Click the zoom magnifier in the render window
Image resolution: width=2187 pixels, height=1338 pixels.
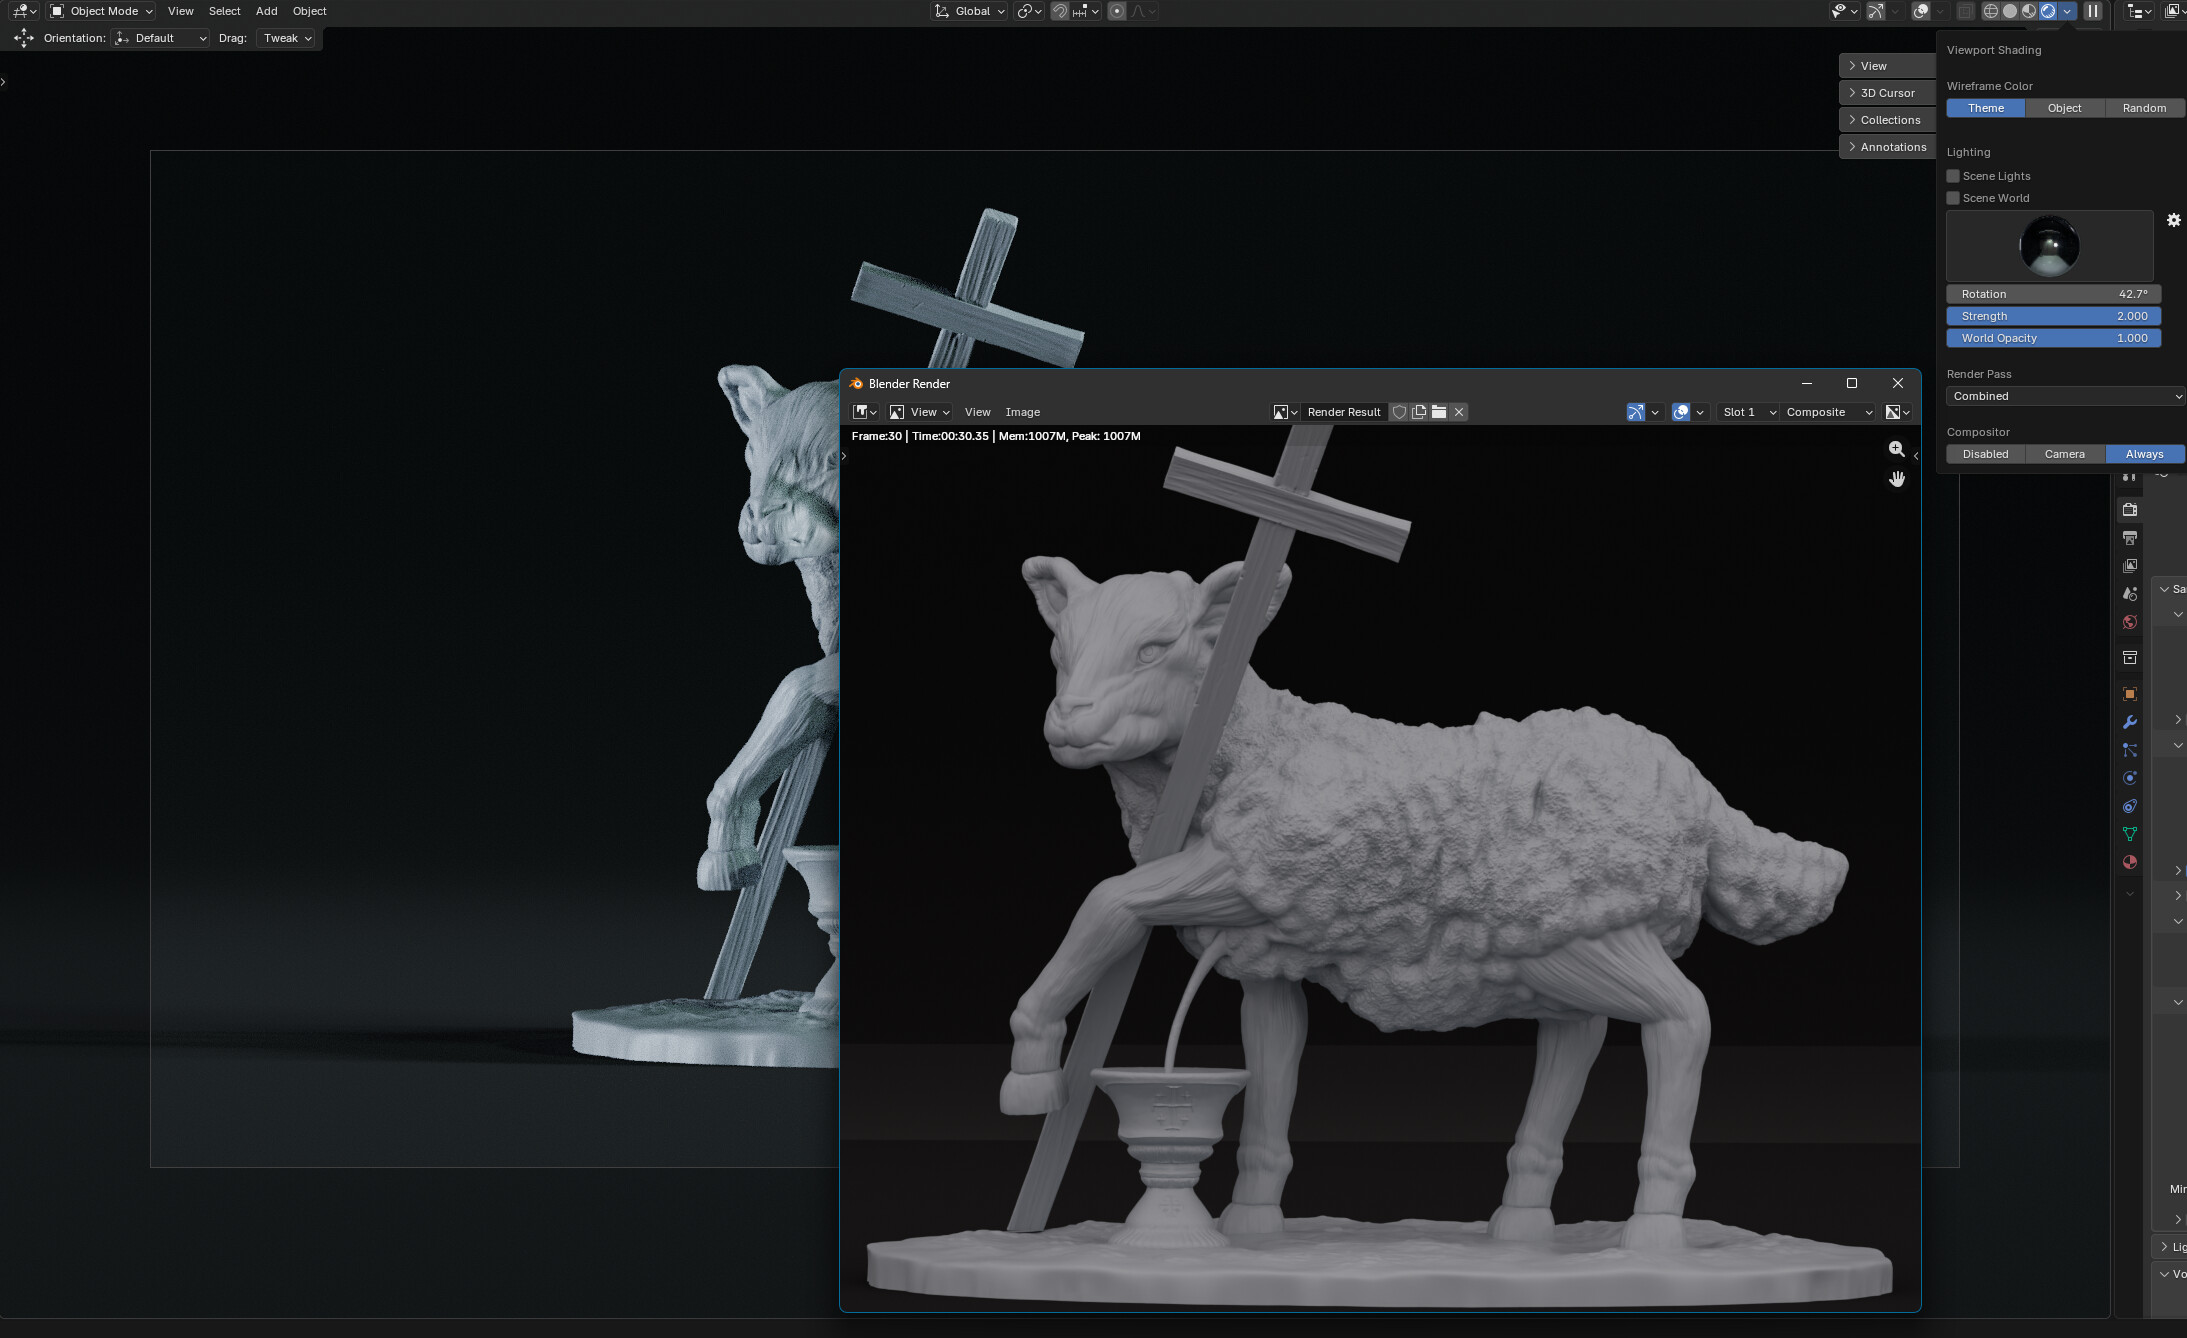click(x=1897, y=449)
